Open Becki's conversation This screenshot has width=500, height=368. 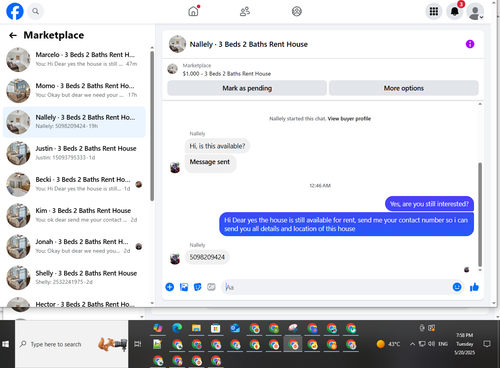(x=74, y=184)
